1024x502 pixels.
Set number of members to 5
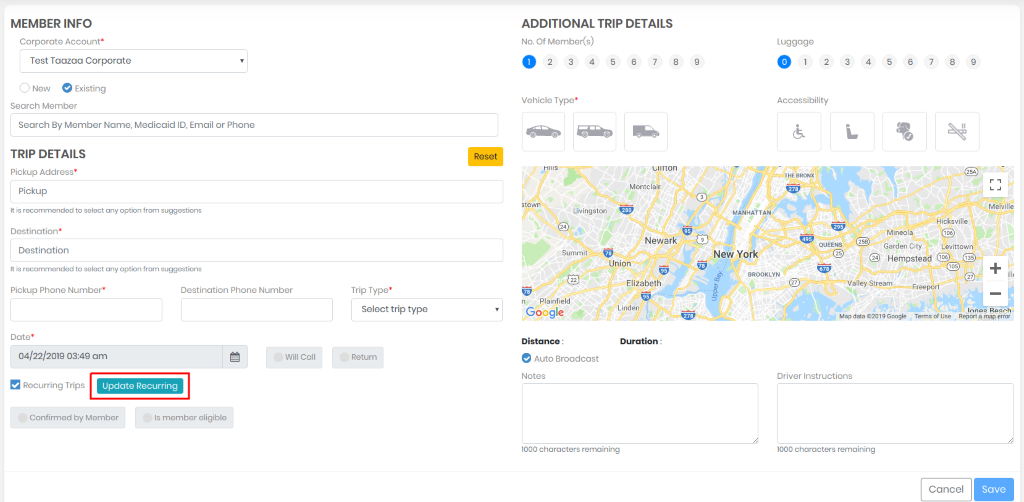pos(613,62)
